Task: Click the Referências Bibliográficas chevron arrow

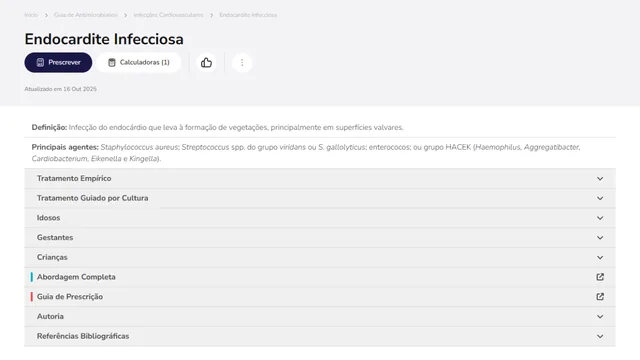Action: click(600, 336)
